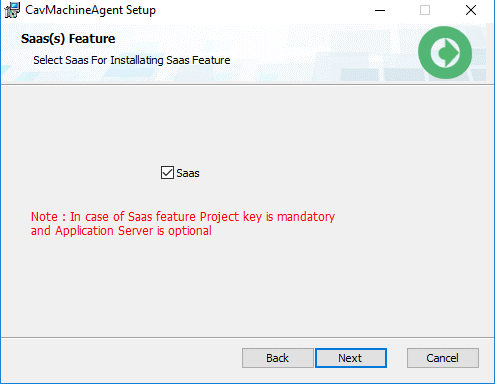Screen dimensions: 497x386
Task: Click the CavMachineAgent Setup title text
Action: [x=90, y=10]
